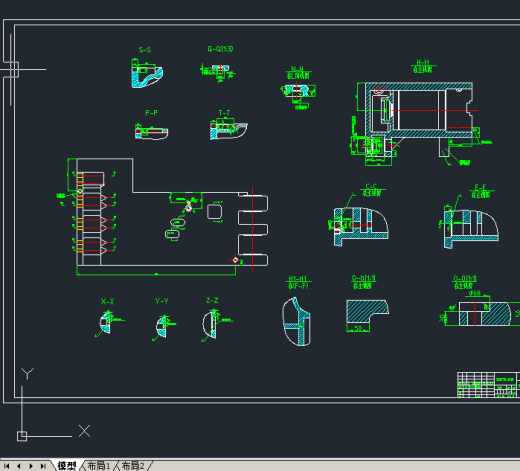The height and width of the screenshot is (471, 520).
Task: Select the X-X section label
Action: tap(107, 302)
